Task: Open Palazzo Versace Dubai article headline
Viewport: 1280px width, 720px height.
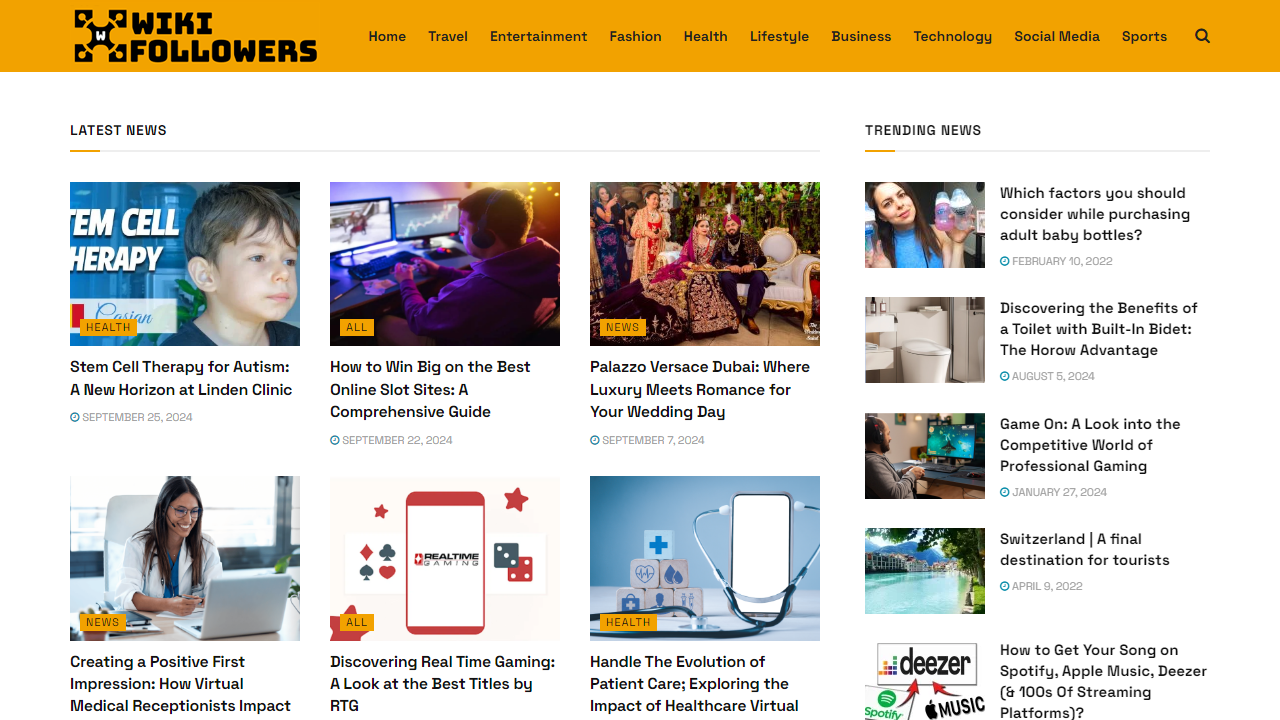Action: click(700, 389)
